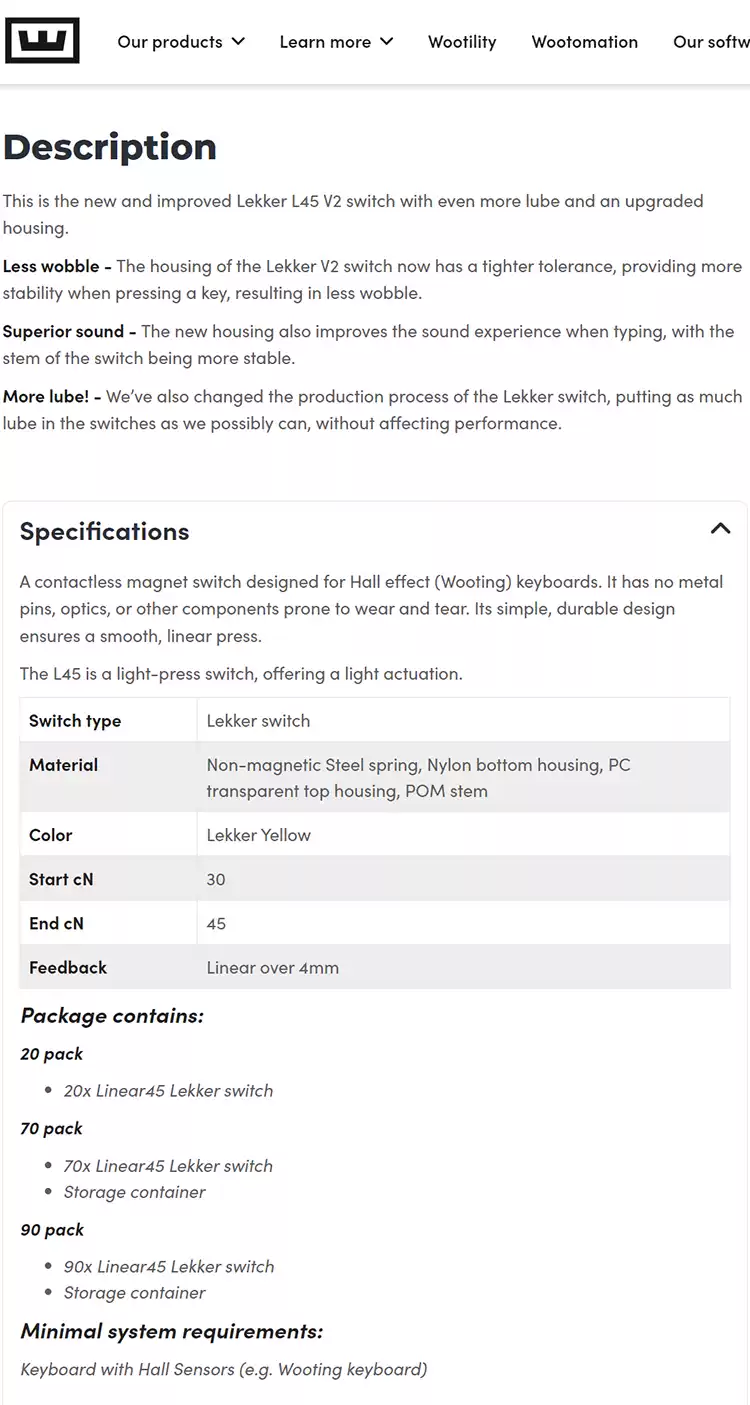Open the Our products menu

click(170, 42)
